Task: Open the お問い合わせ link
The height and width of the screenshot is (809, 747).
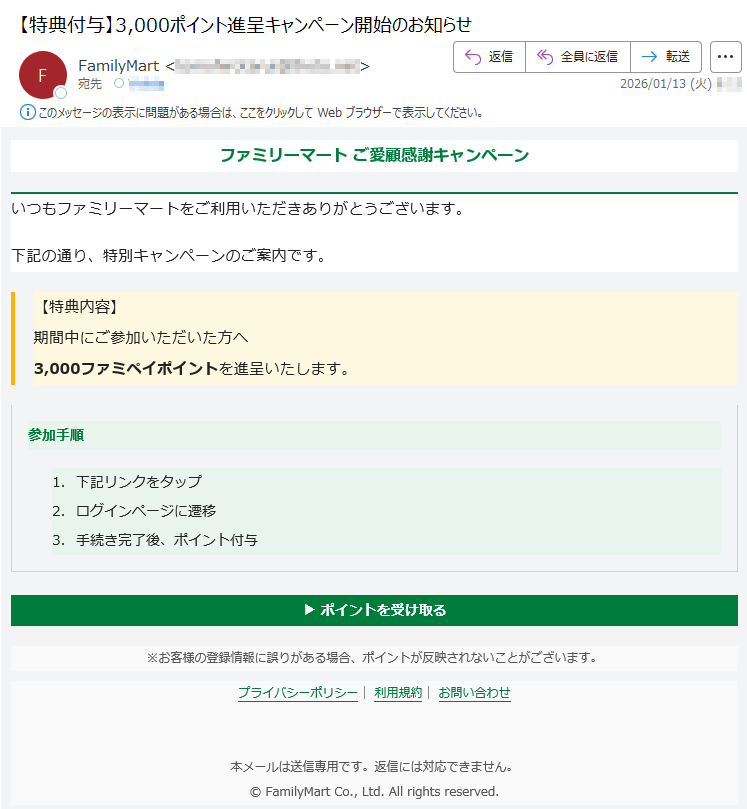Action: pyautogui.click(x=474, y=693)
